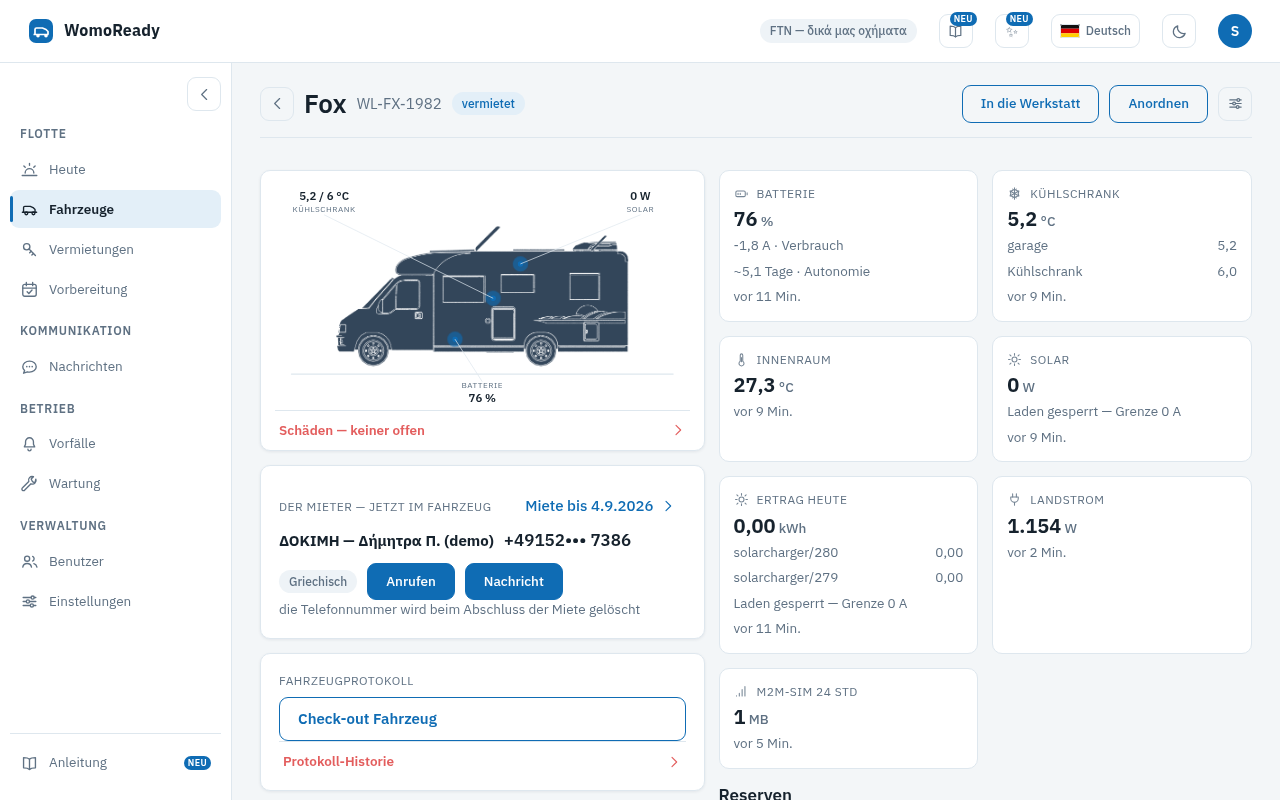Click the license plate WL-FX-1982

(x=399, y=104)
